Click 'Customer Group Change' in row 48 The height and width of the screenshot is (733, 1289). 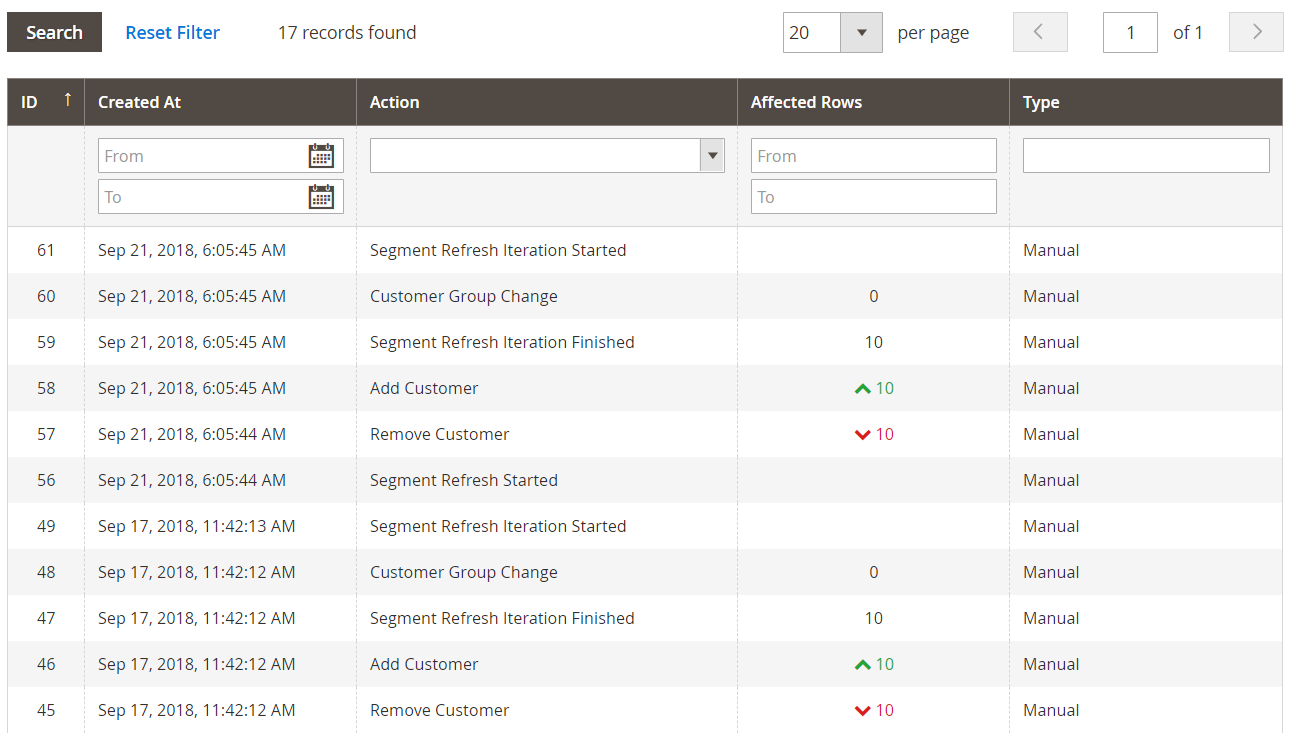tap(464, 572)
